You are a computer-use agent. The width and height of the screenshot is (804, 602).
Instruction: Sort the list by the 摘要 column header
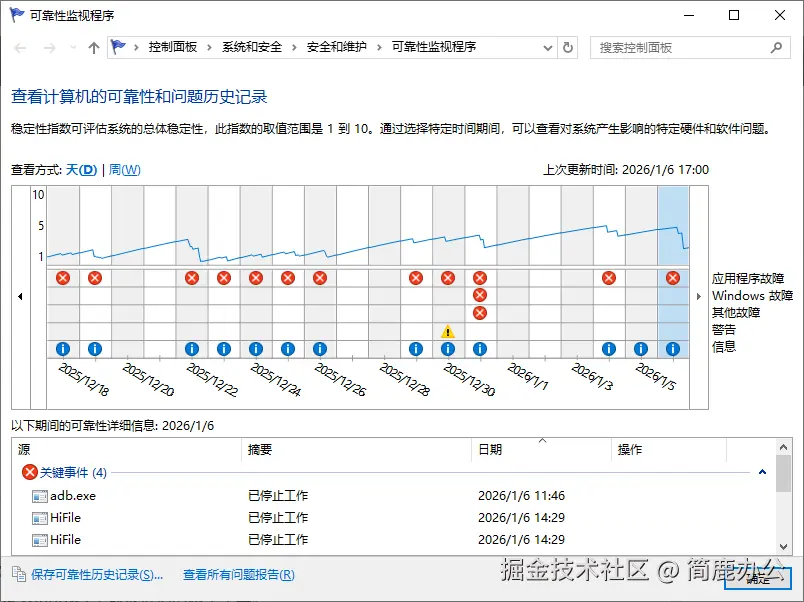pyautogui.click(x=356, y=450)
